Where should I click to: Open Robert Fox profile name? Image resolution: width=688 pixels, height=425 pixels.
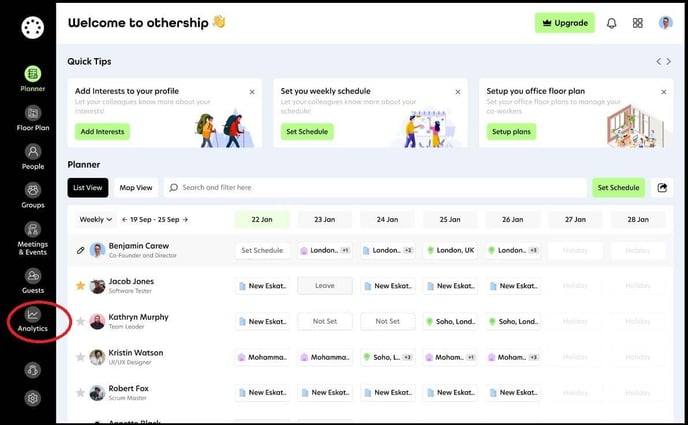(129, 389)
